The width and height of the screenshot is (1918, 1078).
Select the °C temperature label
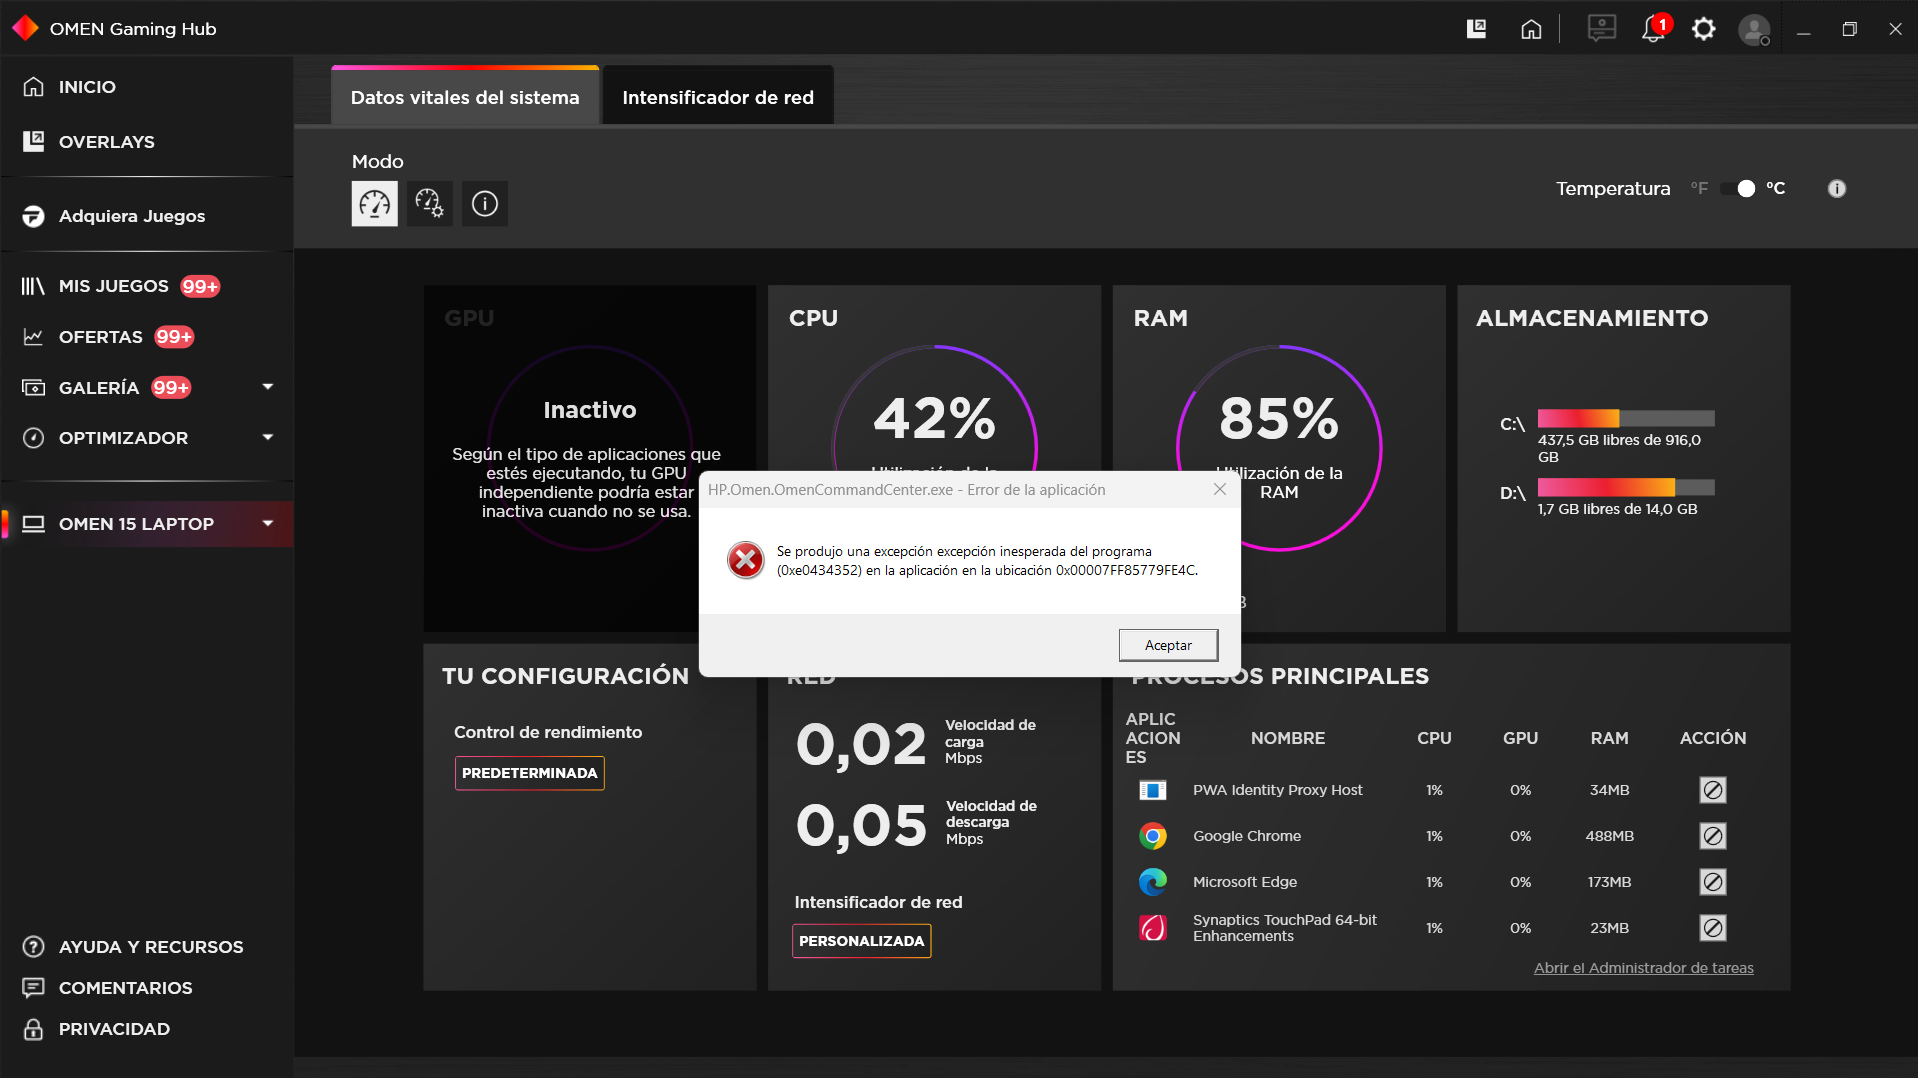(x=1775, y=188)
